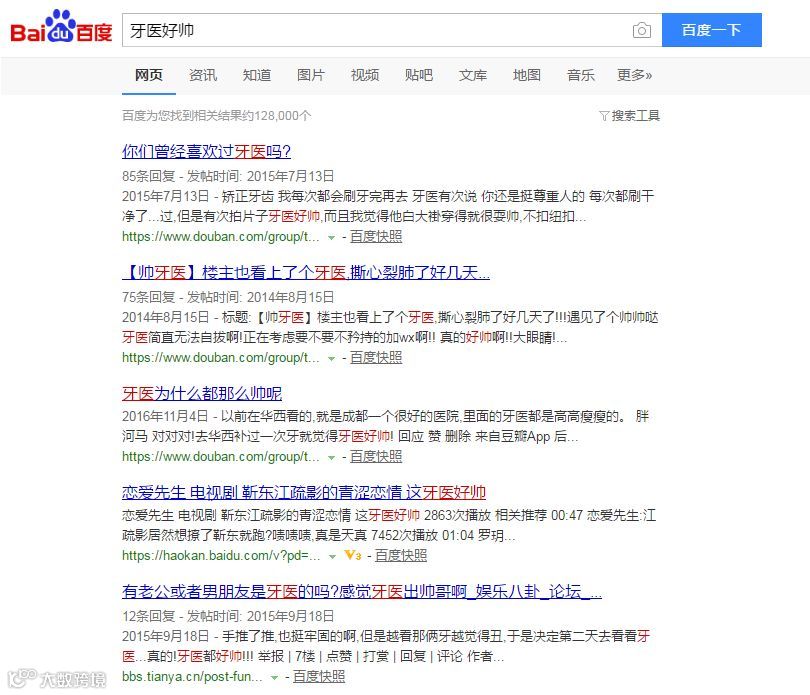Switch to the 音乐 tab
The width and height of the screenshot is (810, 695).
(581, 75)
